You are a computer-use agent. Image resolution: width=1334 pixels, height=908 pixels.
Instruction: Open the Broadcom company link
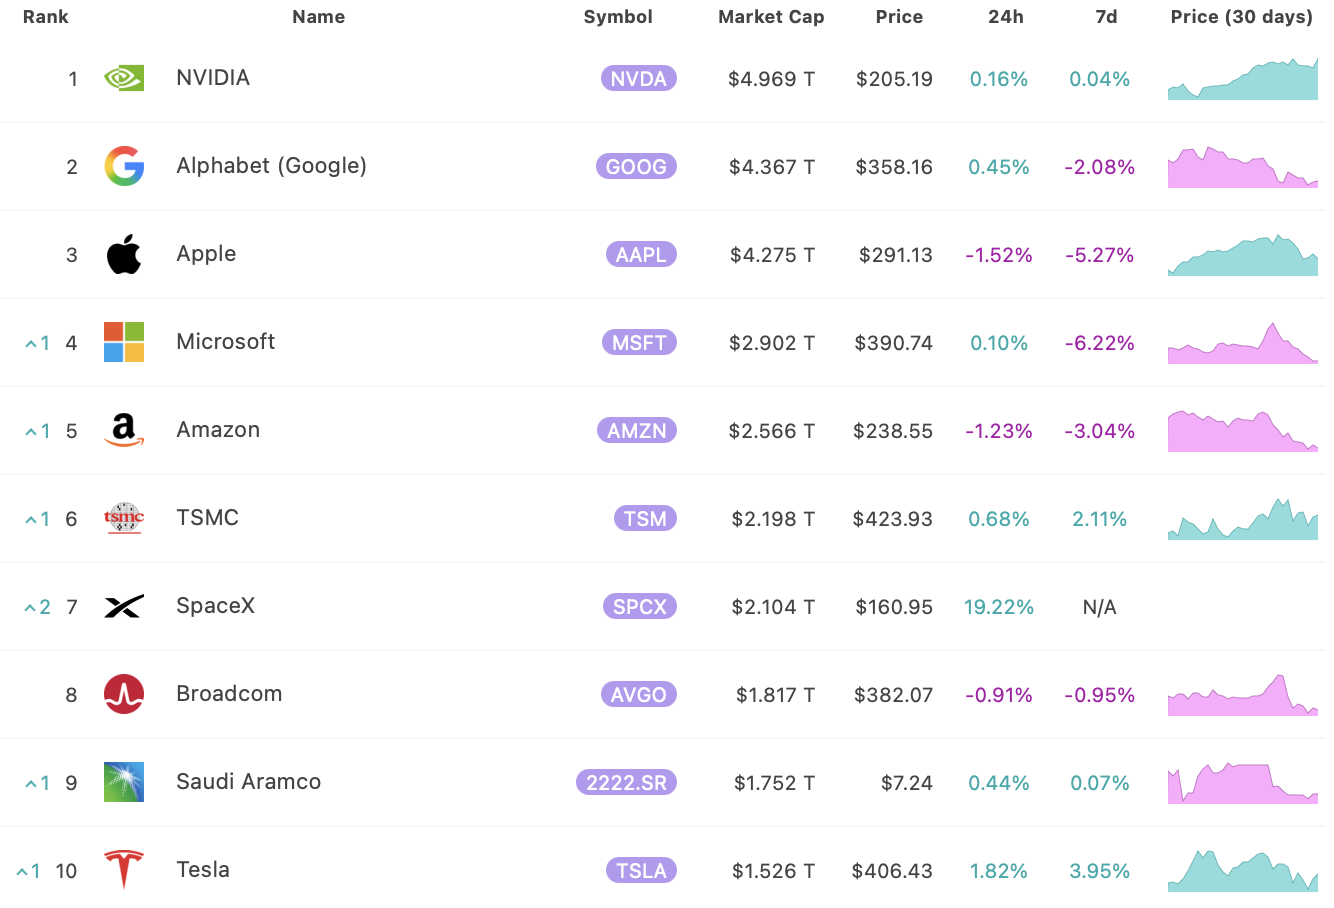click(229, 694)
